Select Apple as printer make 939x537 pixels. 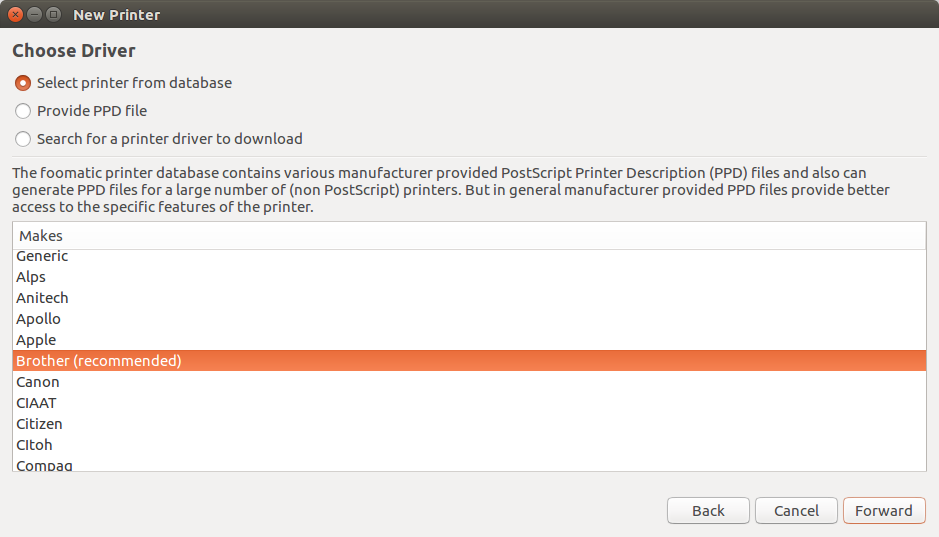[x=36, y=340]
